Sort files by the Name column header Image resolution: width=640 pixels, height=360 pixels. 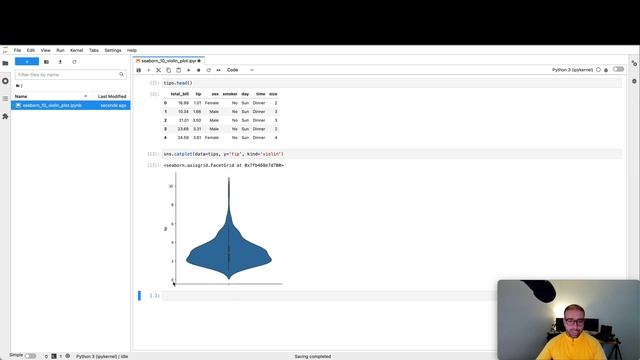tap(21, 96)
